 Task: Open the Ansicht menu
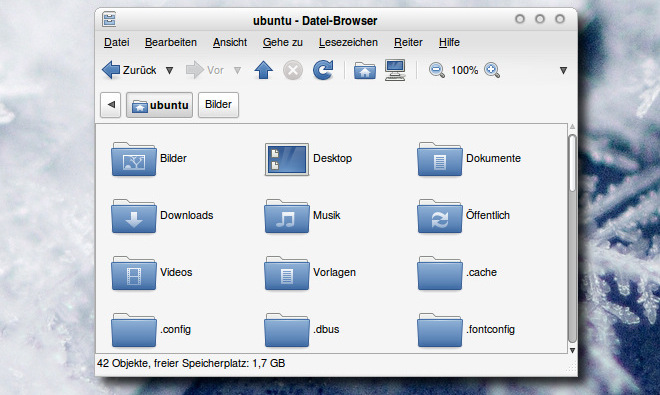(x=230, y=43)
